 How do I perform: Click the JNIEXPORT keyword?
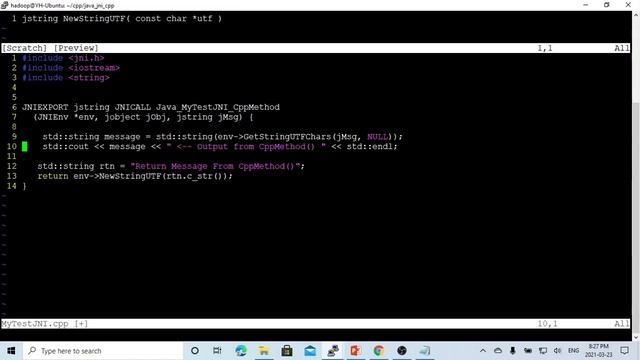pyautogui.click(x=45, y=107)
